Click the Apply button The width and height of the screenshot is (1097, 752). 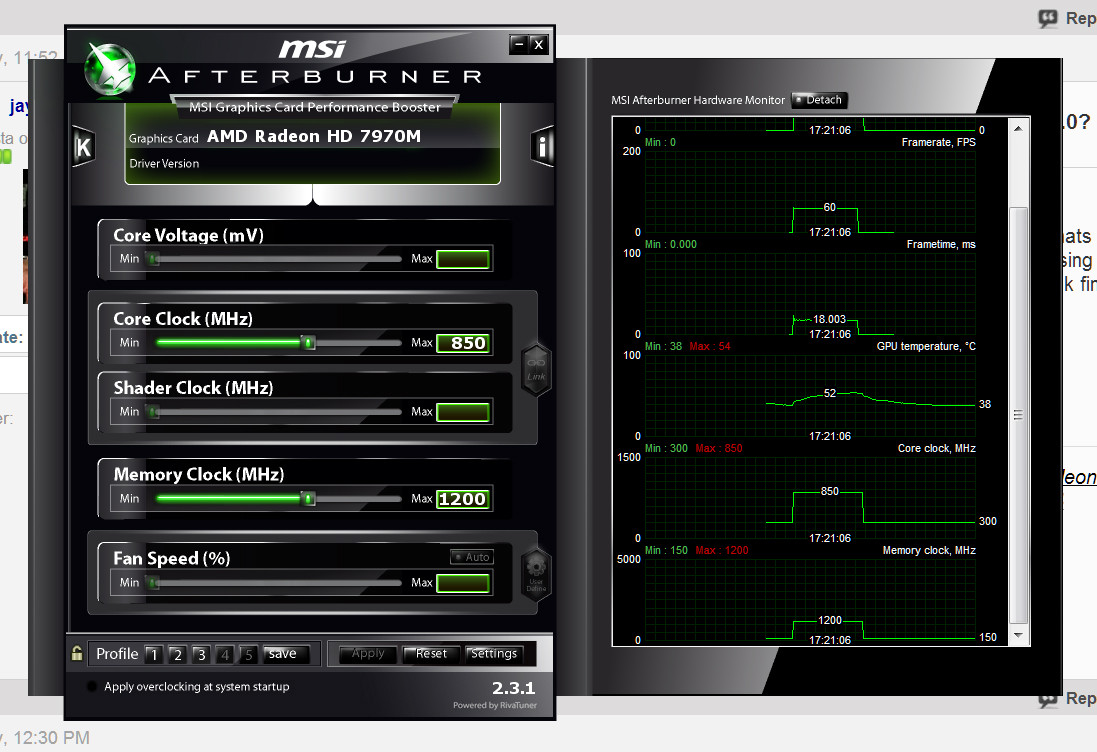(x=368, y=653)
